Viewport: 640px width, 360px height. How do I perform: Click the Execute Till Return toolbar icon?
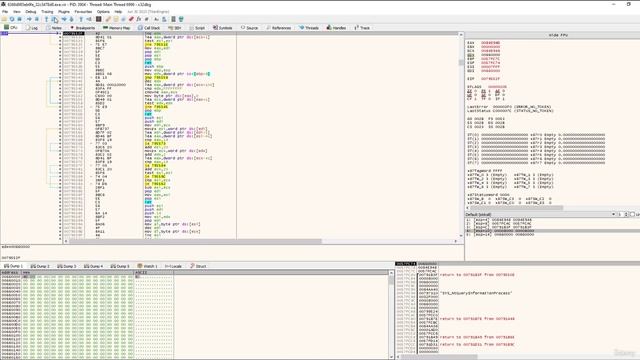[x=81, y=19]
